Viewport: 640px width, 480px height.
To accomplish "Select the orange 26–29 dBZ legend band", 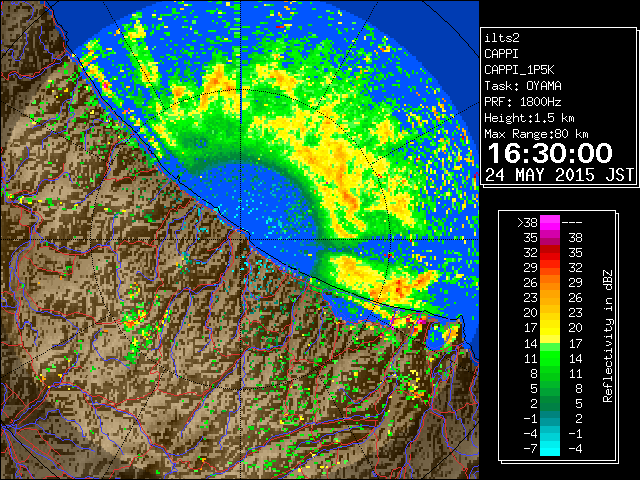I will [x=550, y=282].
